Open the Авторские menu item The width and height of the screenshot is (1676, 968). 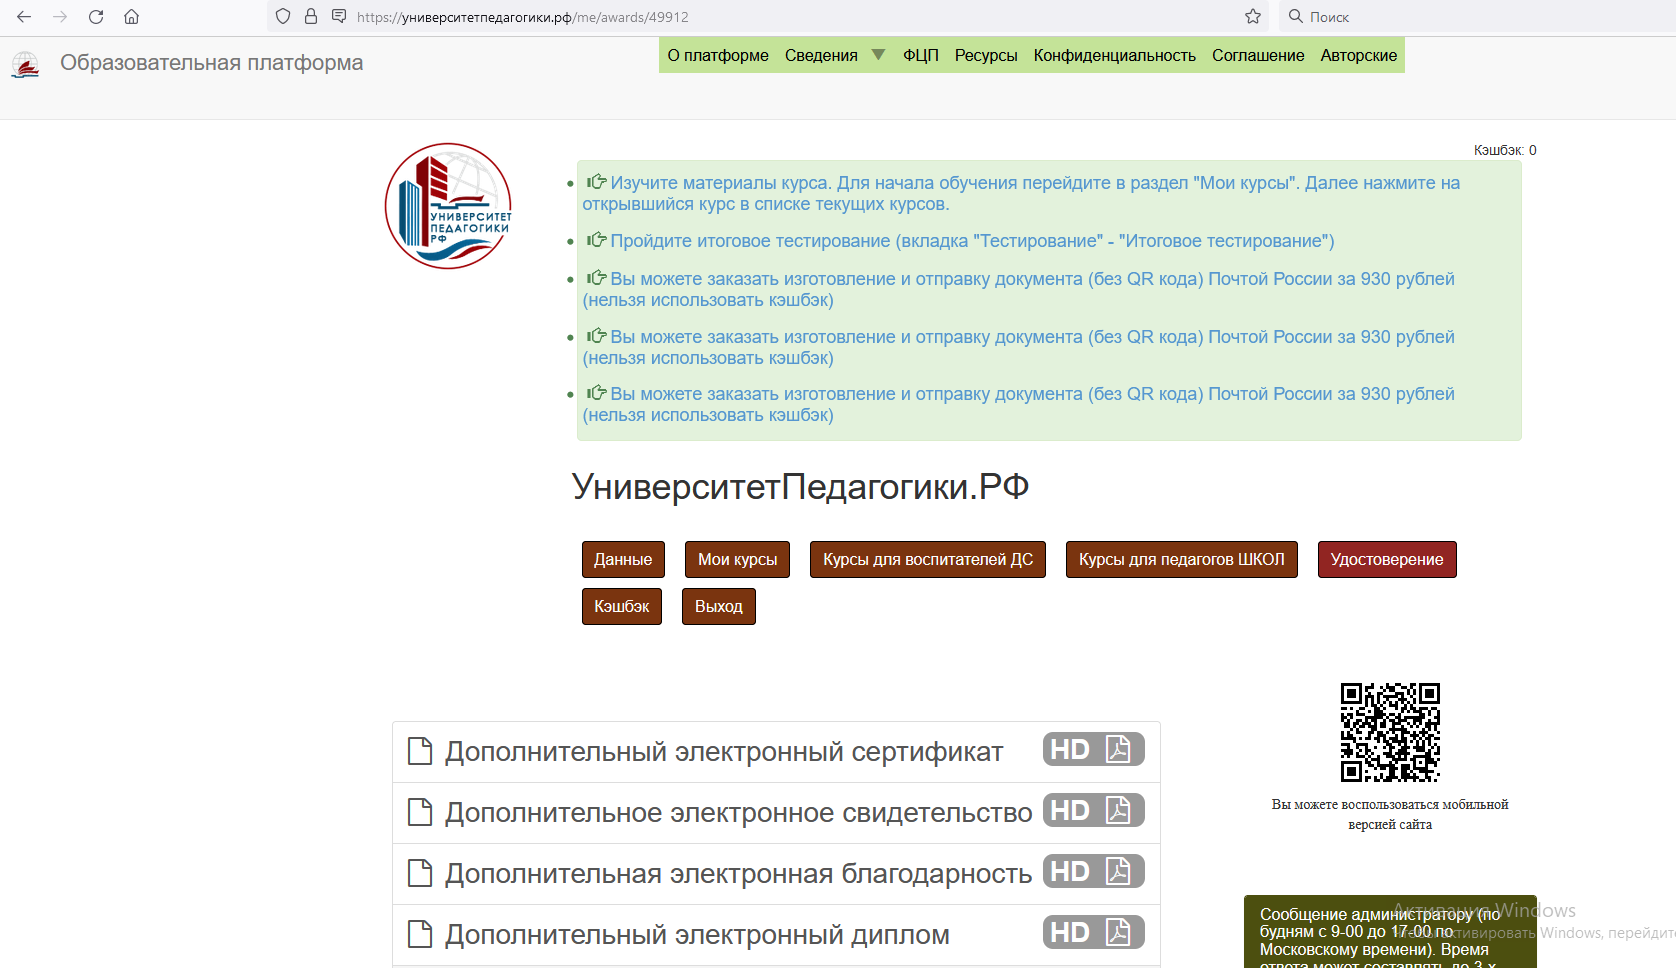(1359, 55)
